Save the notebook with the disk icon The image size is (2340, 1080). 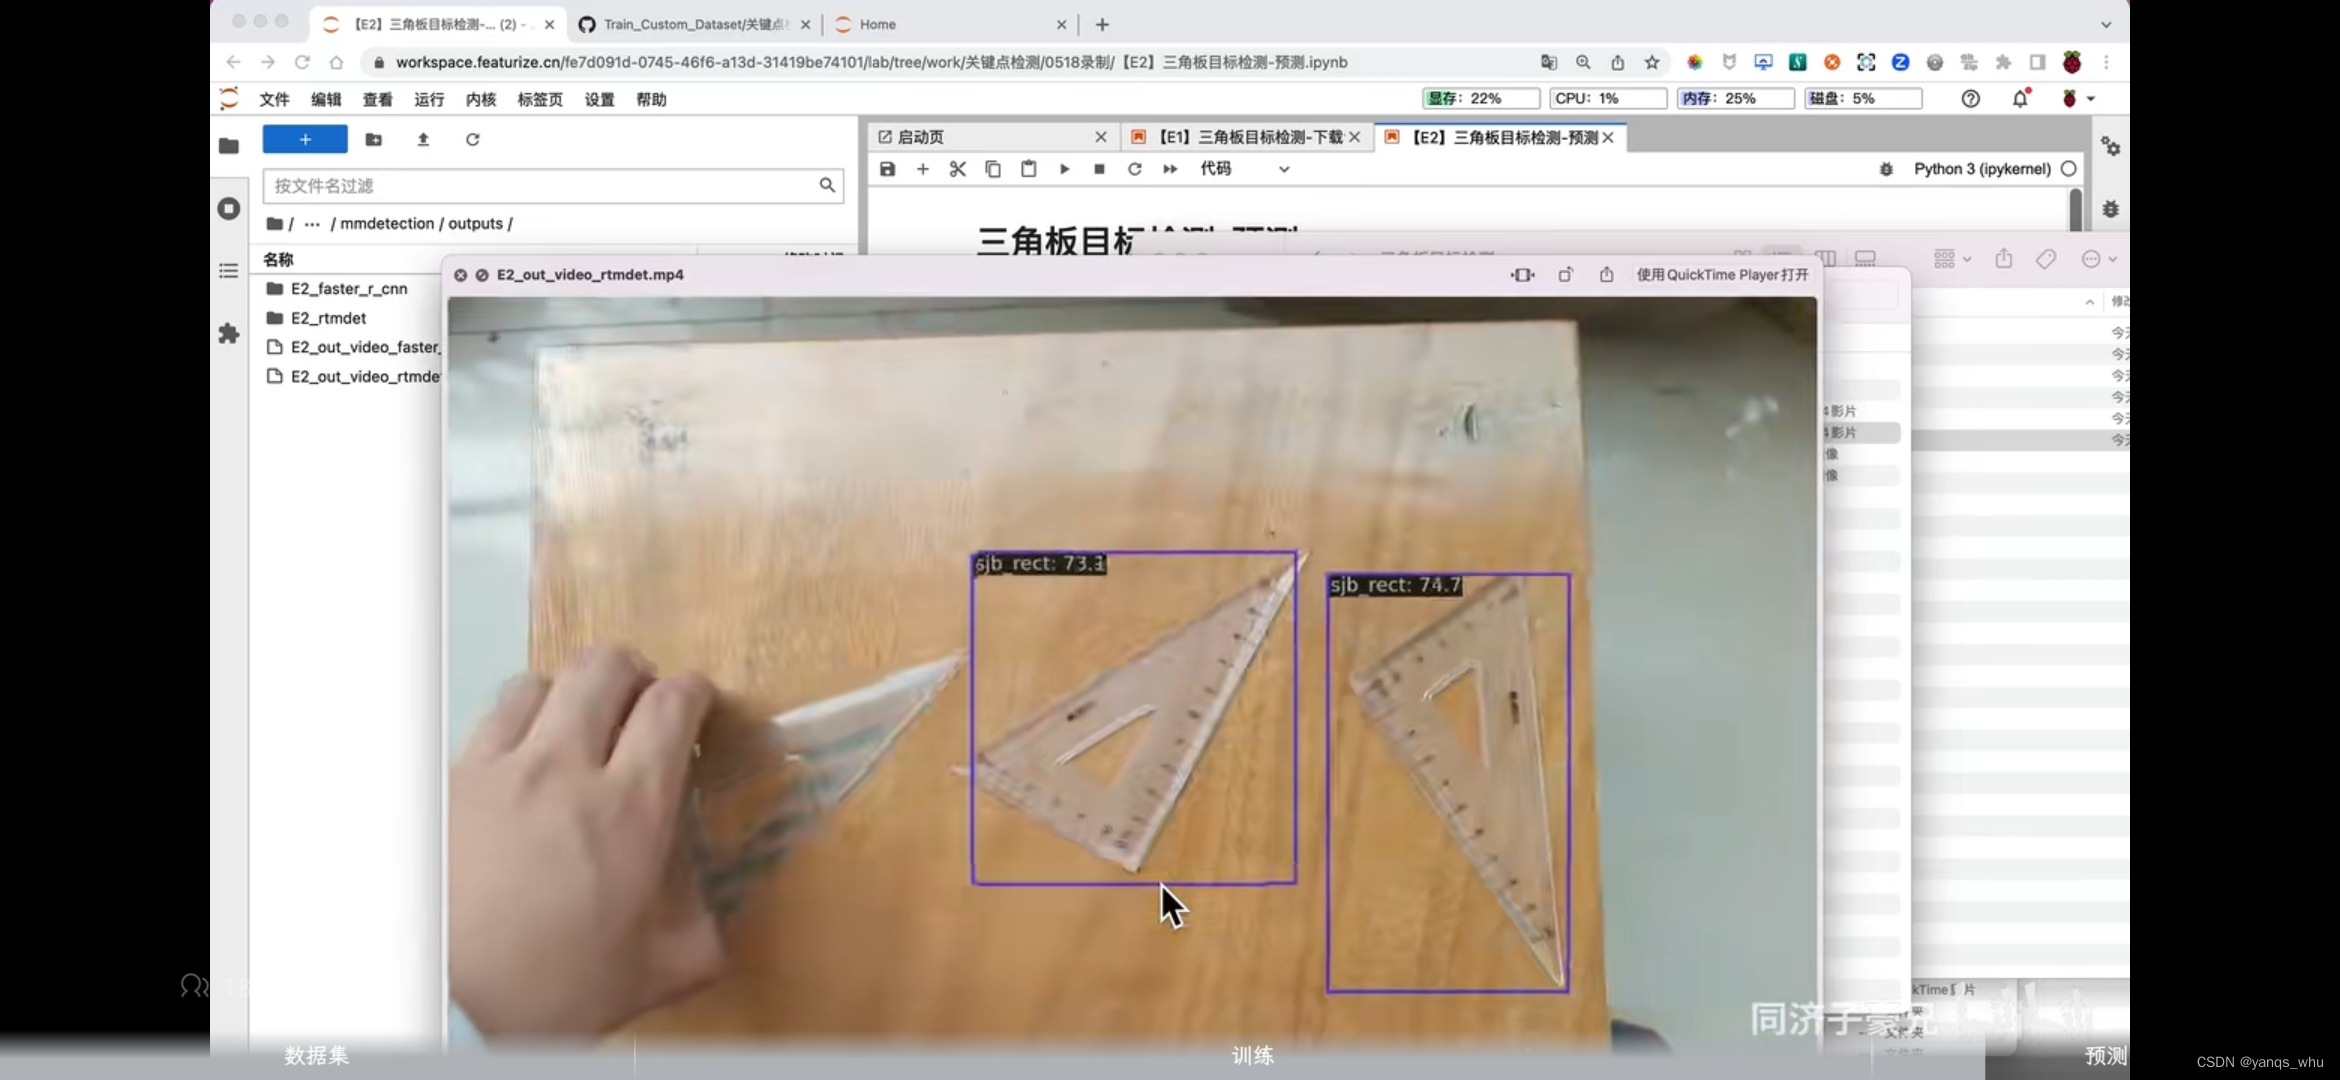(887, 169)
